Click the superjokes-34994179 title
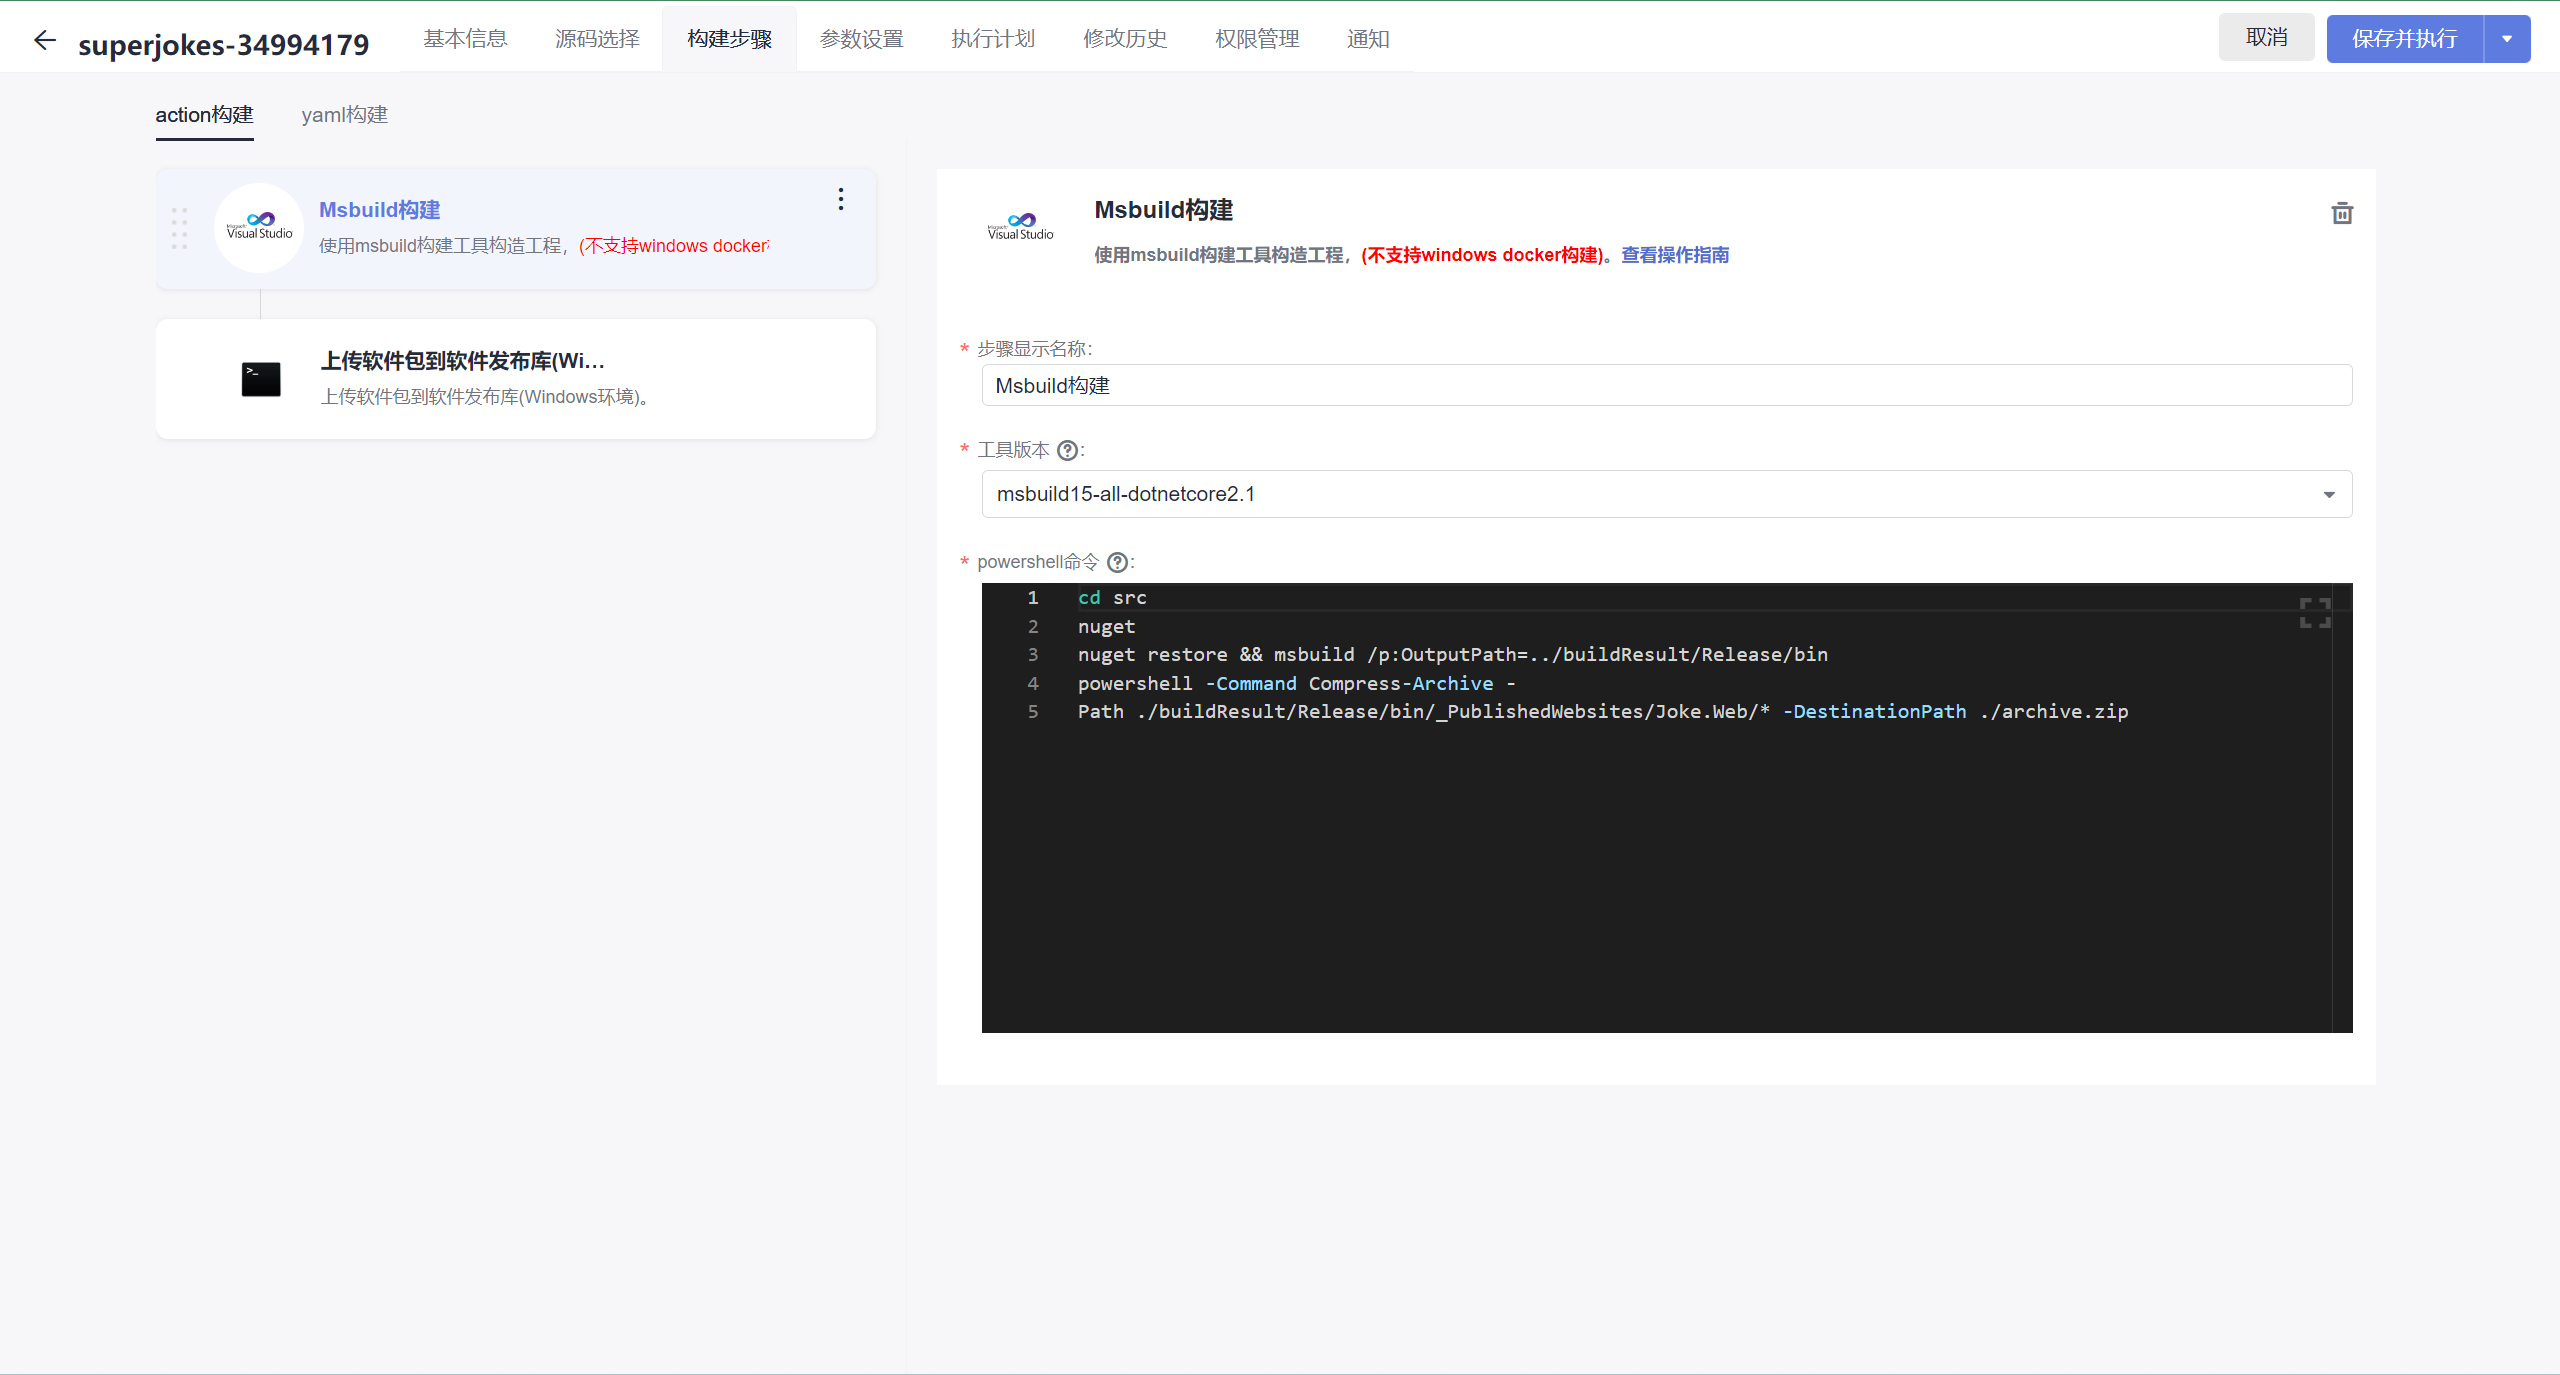Screen dimensions: 2560x1375 223,45
